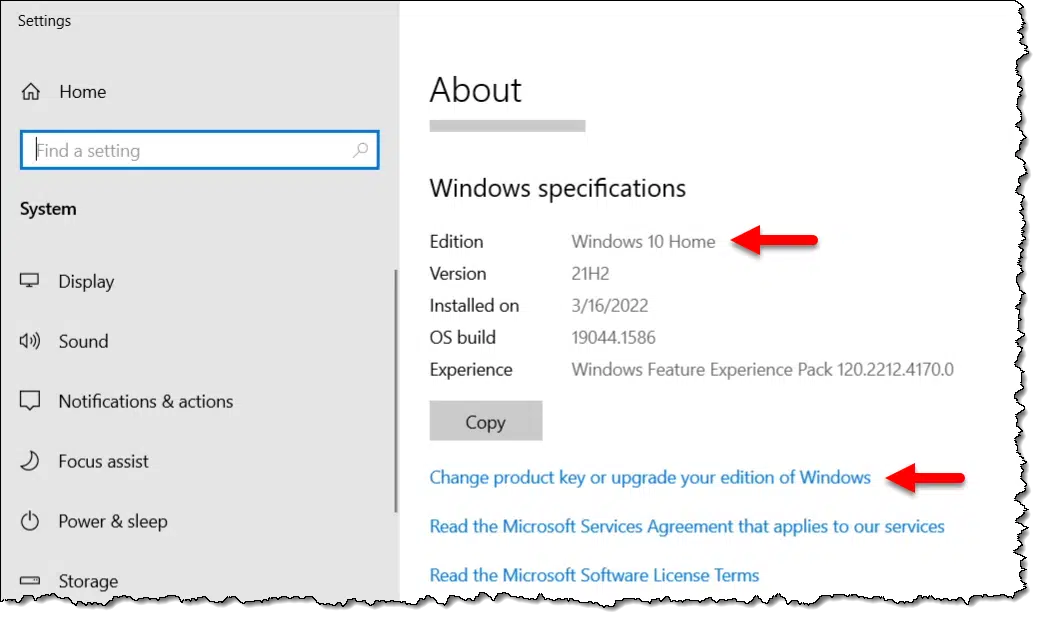Select Focus assist
This screenshot has height=619, width=1041.
[104, 461]
